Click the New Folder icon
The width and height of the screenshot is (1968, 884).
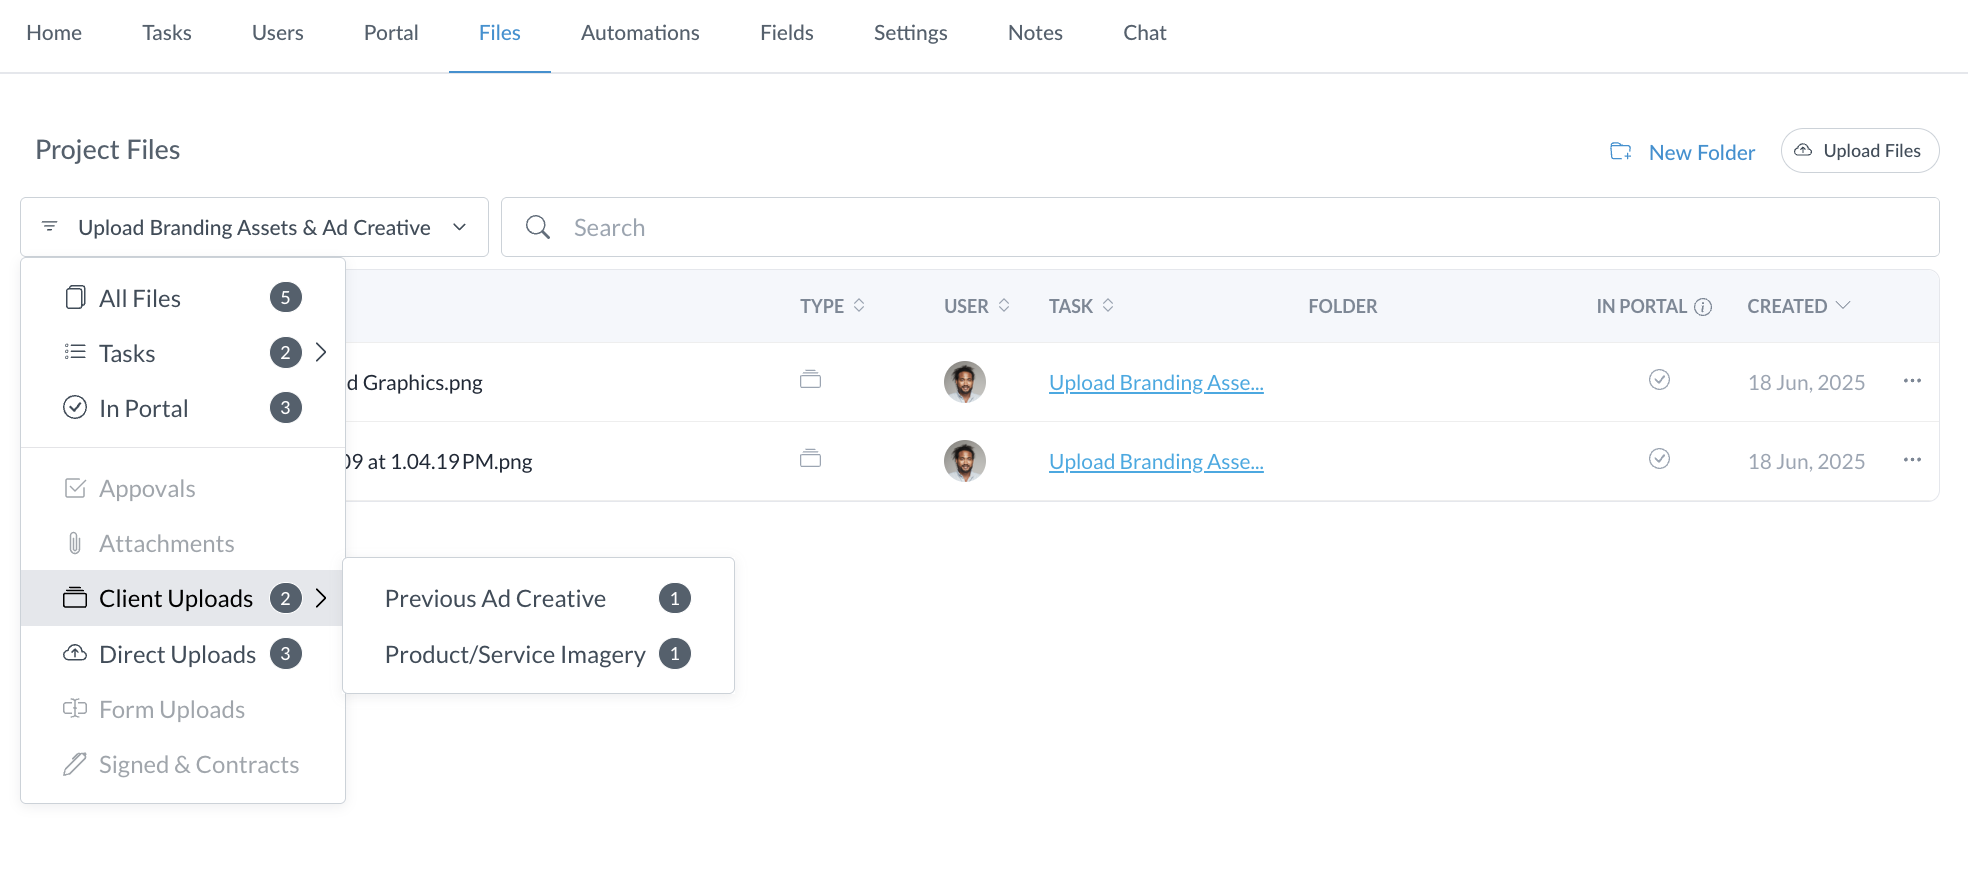tap(1620, 151)
